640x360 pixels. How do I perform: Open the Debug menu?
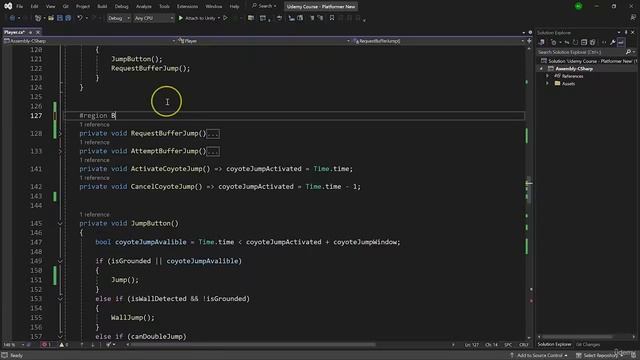coord(121,6)
